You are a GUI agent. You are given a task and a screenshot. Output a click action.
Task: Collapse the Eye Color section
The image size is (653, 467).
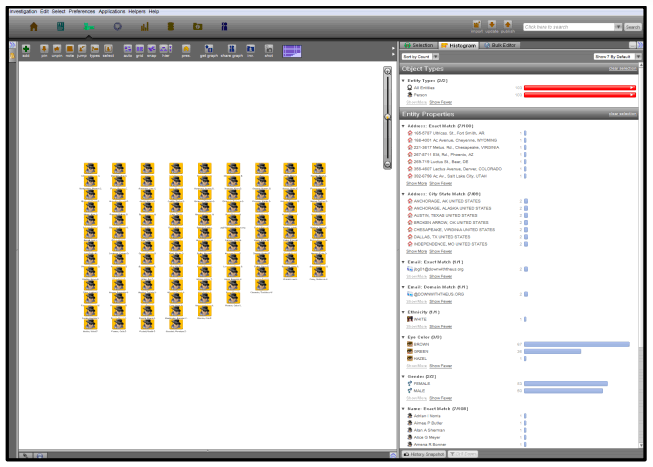pyautogui.click(x=403, y=337)
